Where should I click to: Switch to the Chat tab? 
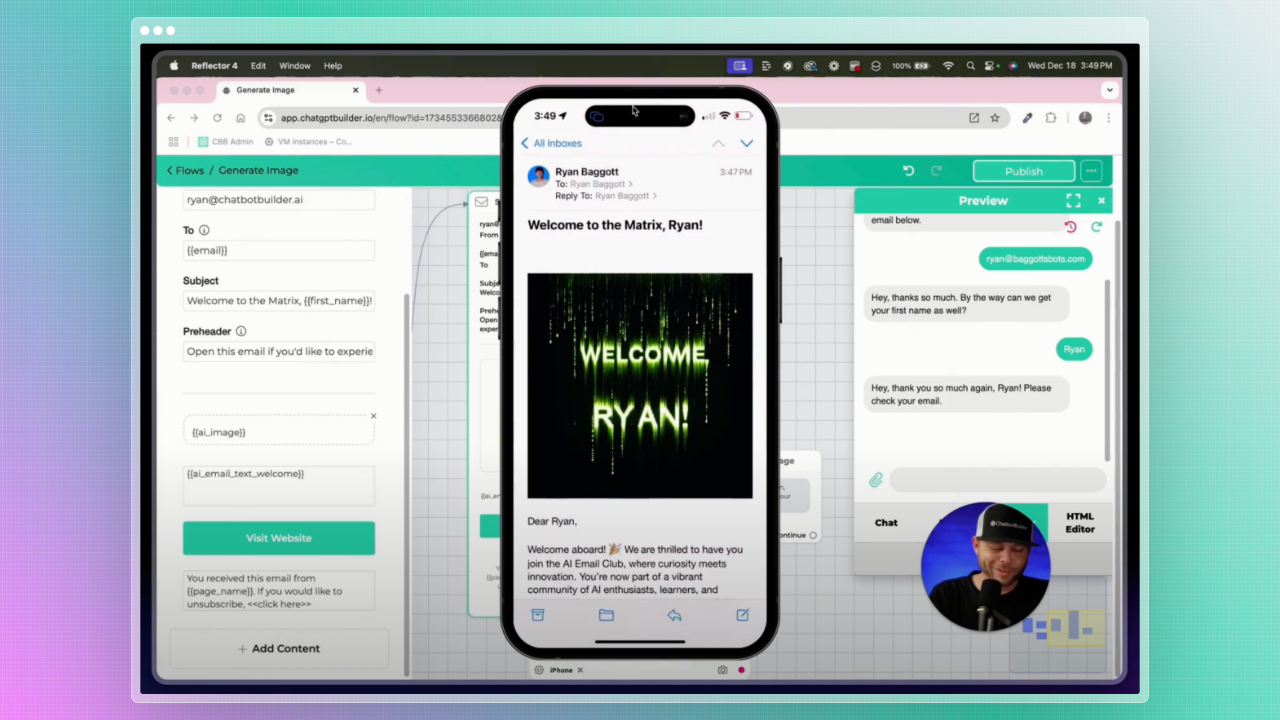886,523
